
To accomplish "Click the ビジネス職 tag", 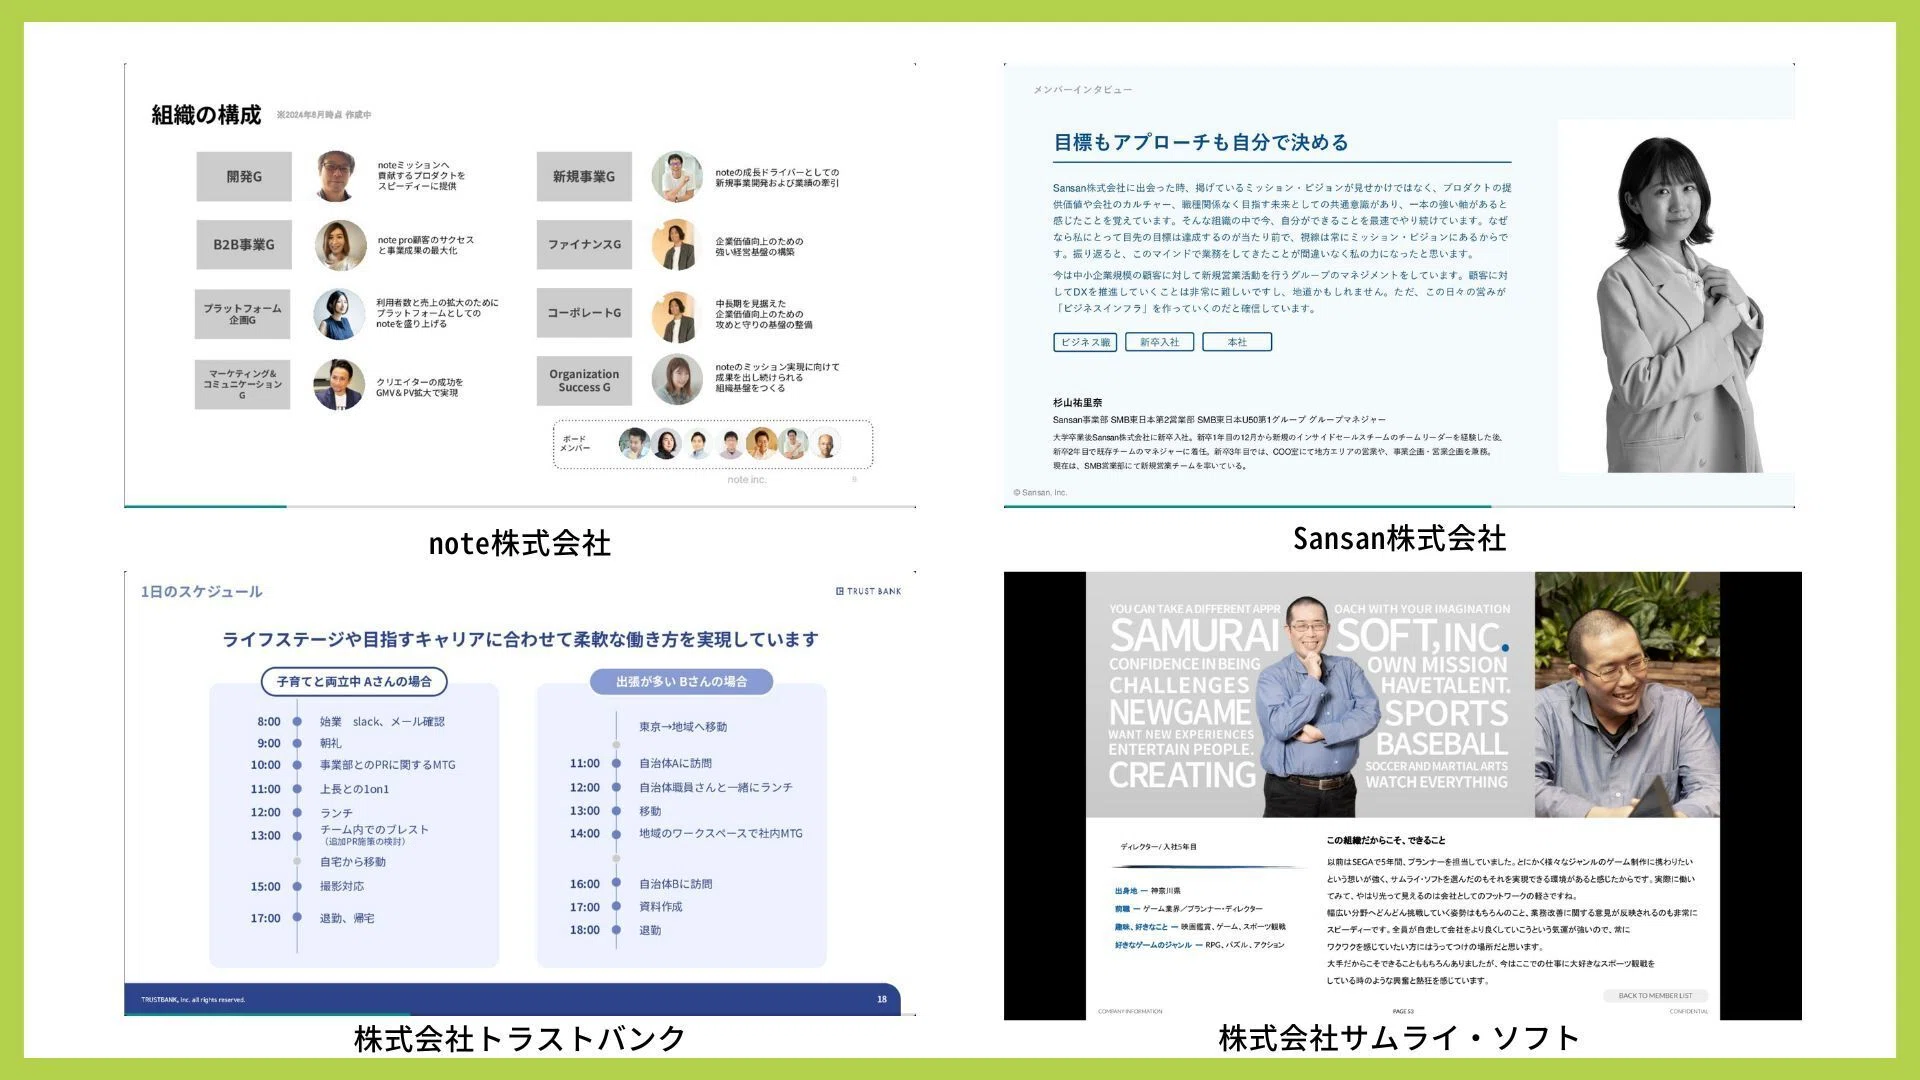I will (x=1085, y=342).
